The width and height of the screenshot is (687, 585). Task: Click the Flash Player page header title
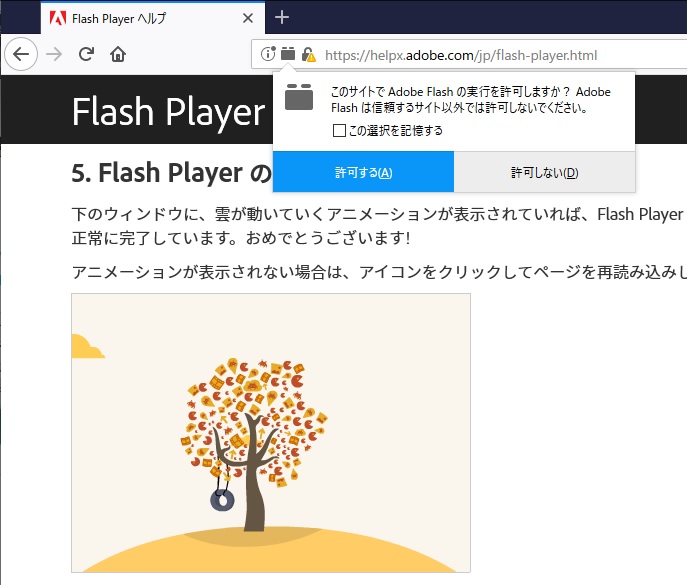click(167, 112)
